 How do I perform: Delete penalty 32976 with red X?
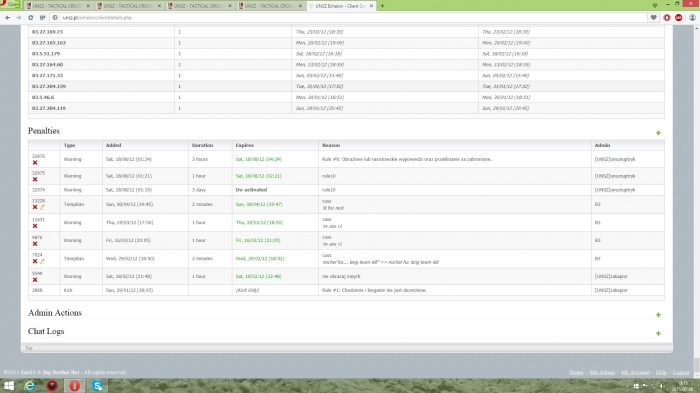(x=35, y=163)
